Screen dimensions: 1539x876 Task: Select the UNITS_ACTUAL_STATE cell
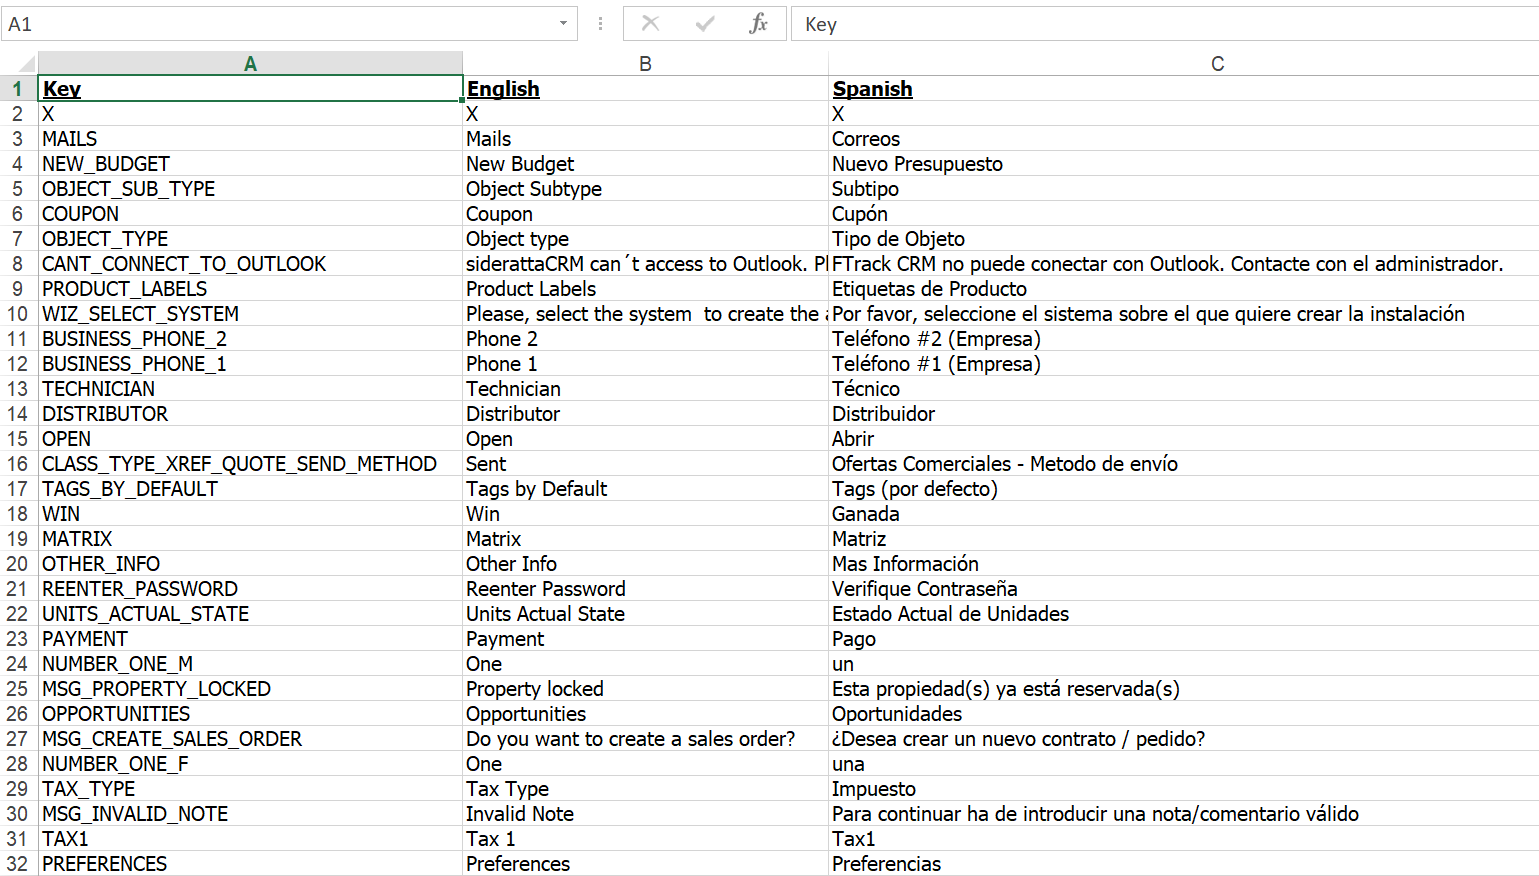[250, 614]
